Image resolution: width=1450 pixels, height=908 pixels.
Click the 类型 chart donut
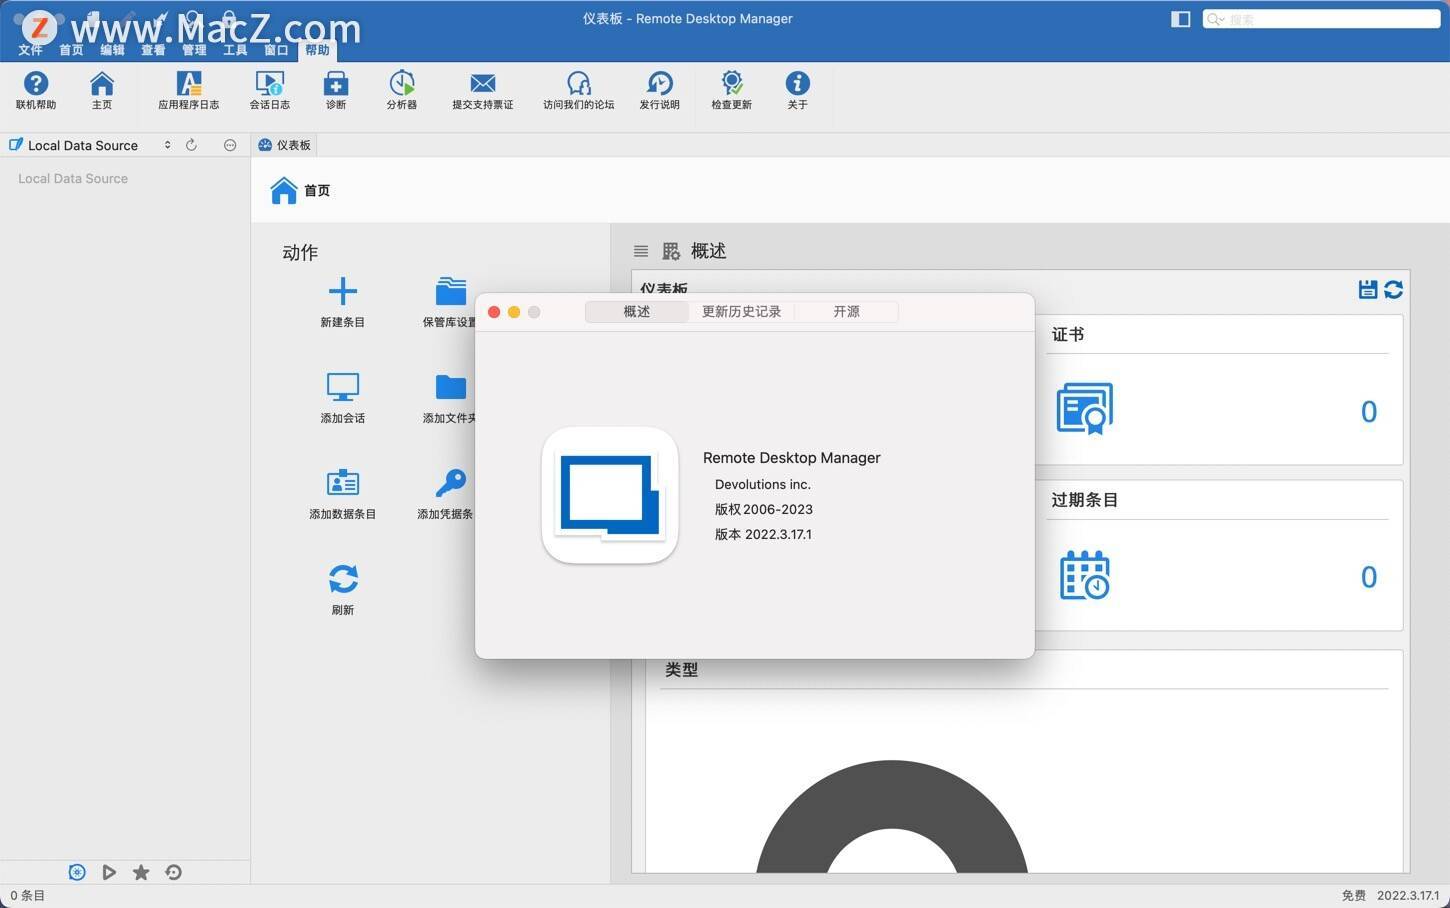pos(892,817)
